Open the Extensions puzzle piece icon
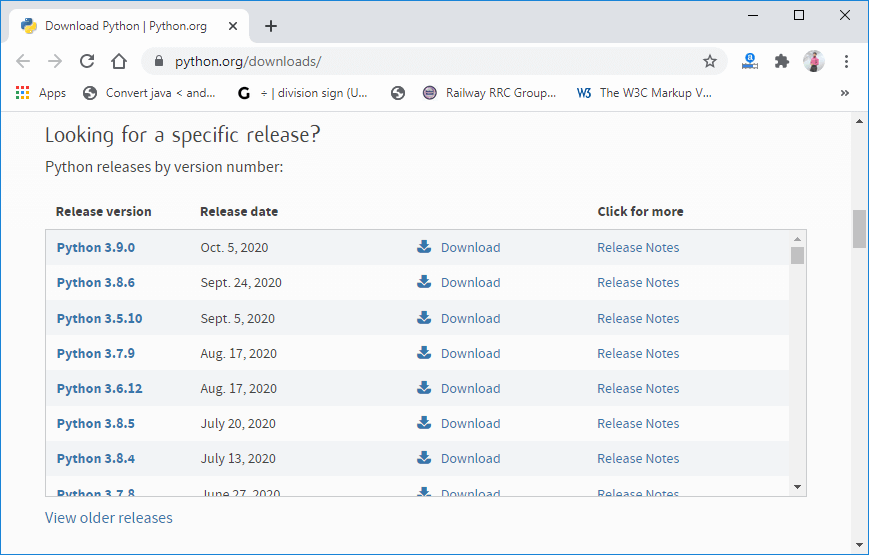The image size is (869, 555). [x=781, y=61]
